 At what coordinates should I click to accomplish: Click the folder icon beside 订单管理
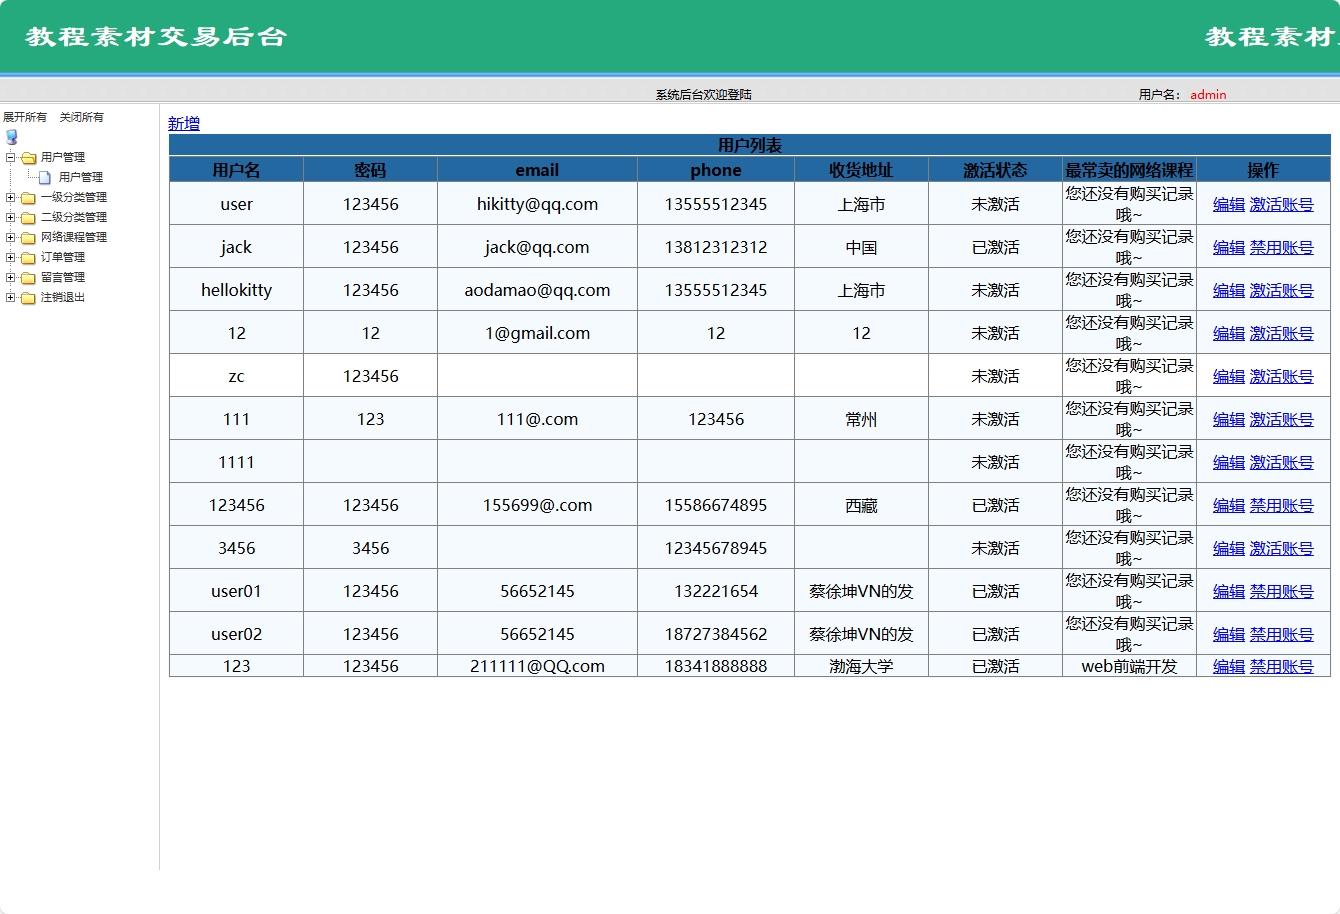[x=28, y=258]
